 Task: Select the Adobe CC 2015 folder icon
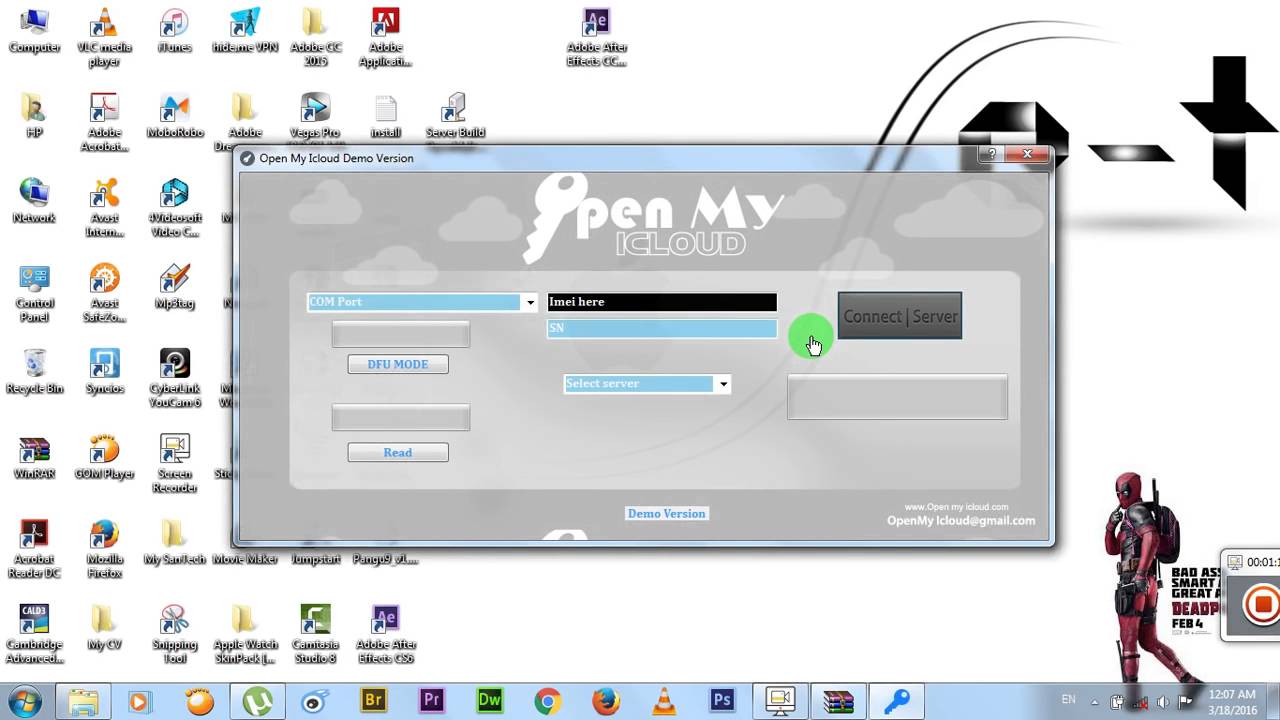click(x=315, y=38)
